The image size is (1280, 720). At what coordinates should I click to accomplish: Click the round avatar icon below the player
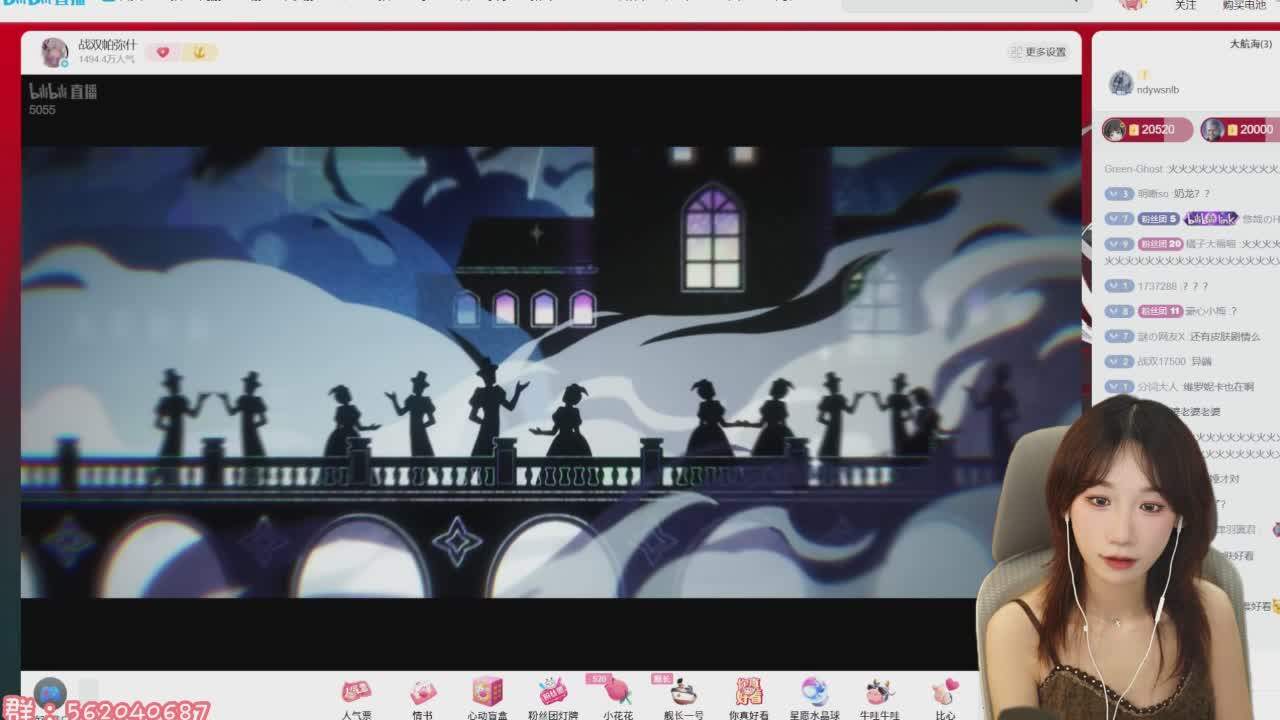click(50, 692)
